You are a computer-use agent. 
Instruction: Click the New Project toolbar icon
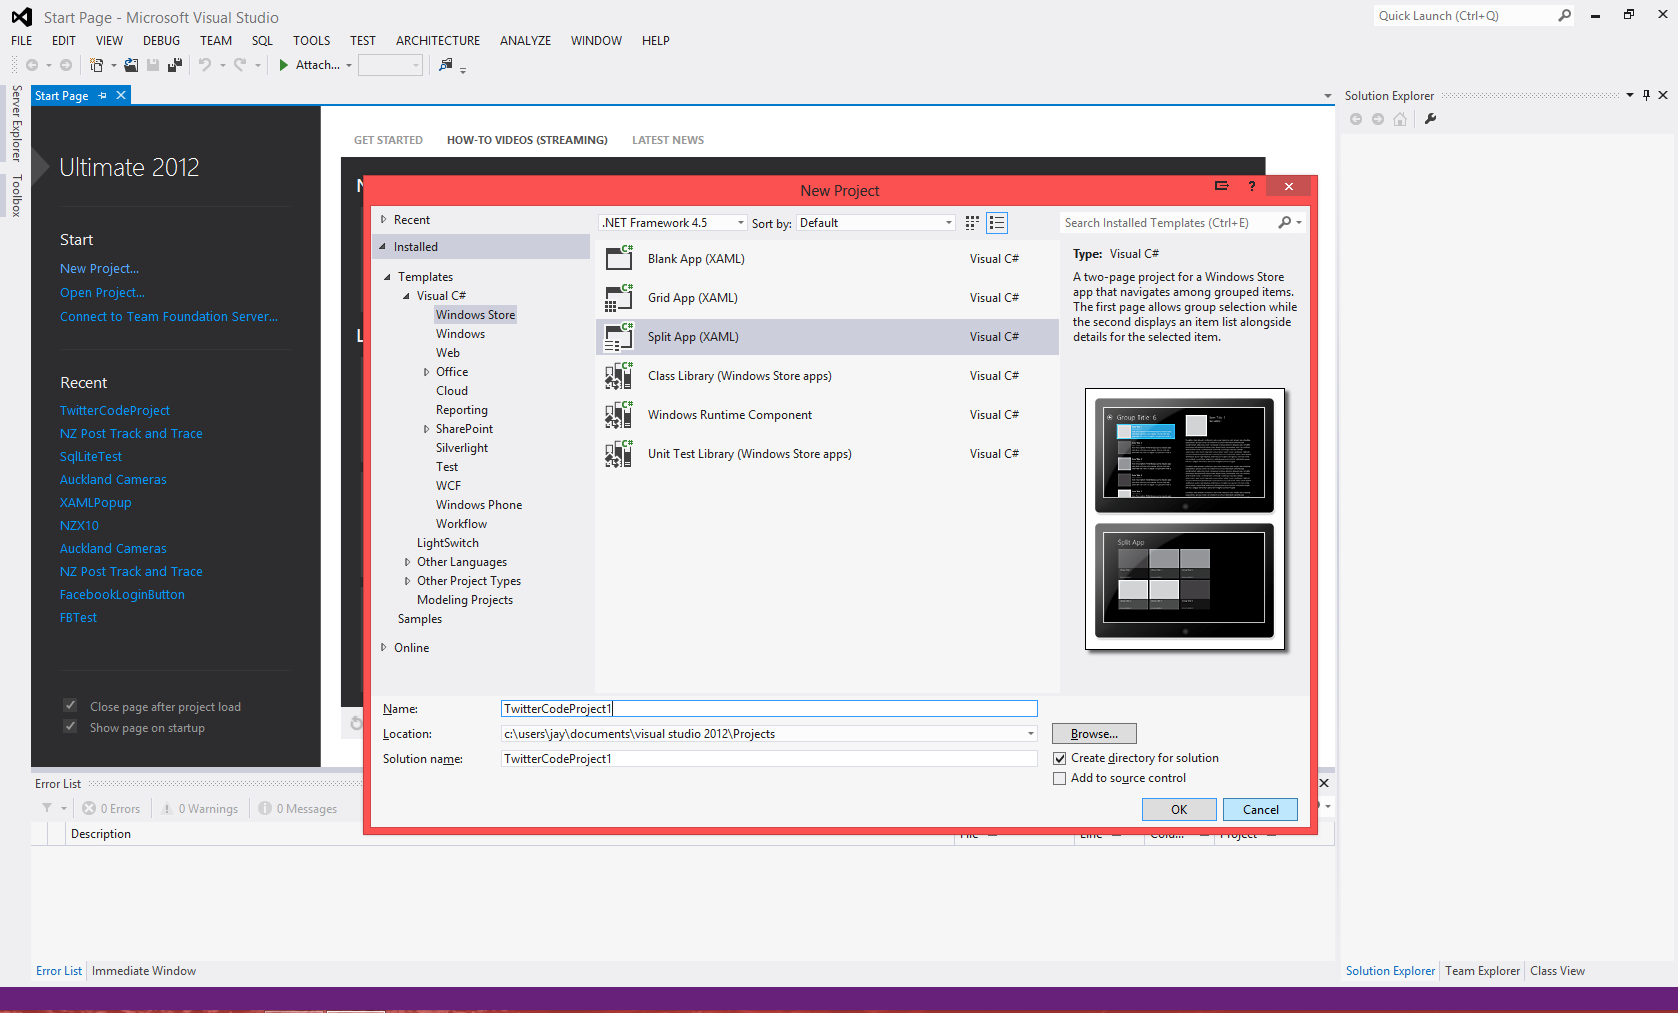tap(96, 65)
